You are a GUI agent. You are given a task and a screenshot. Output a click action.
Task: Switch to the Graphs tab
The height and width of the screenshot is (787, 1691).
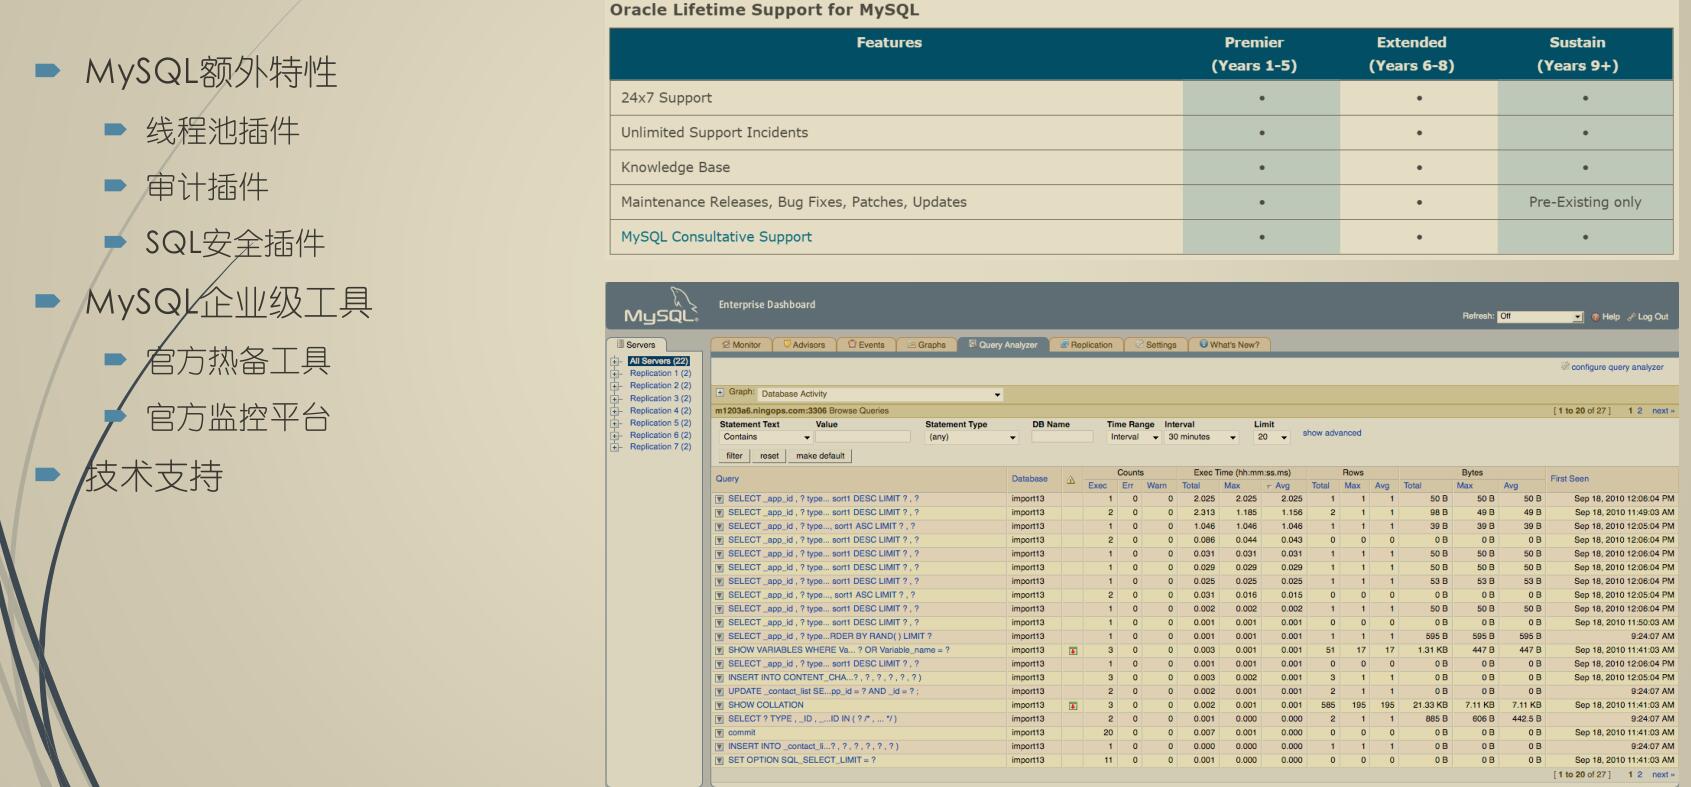[x=926, y=345]
